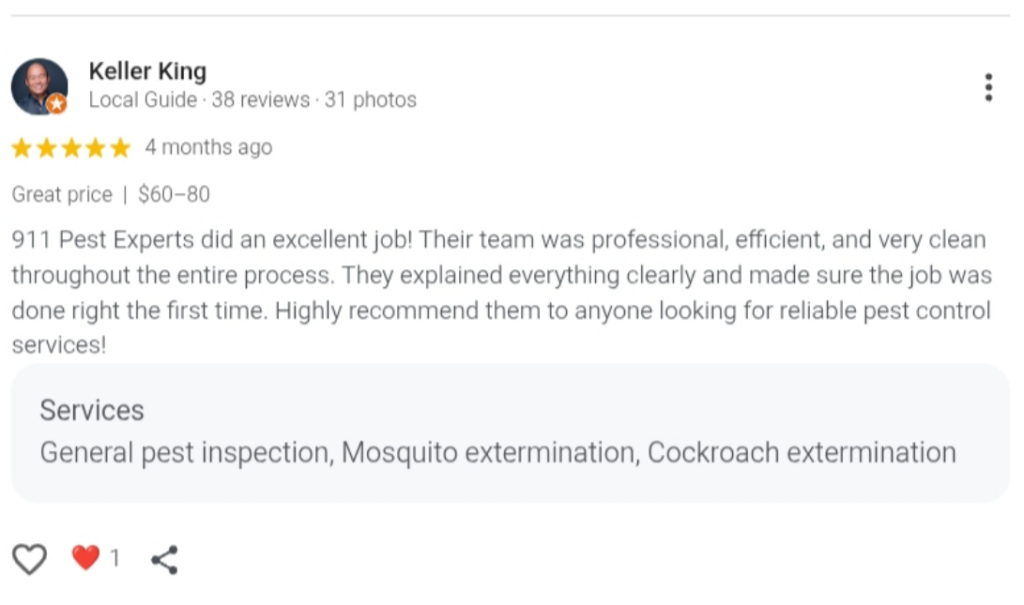The height and width of the screenshot is (605, 1024).
Task: Click Keller King's profile picture
Action: pos(39,86)
